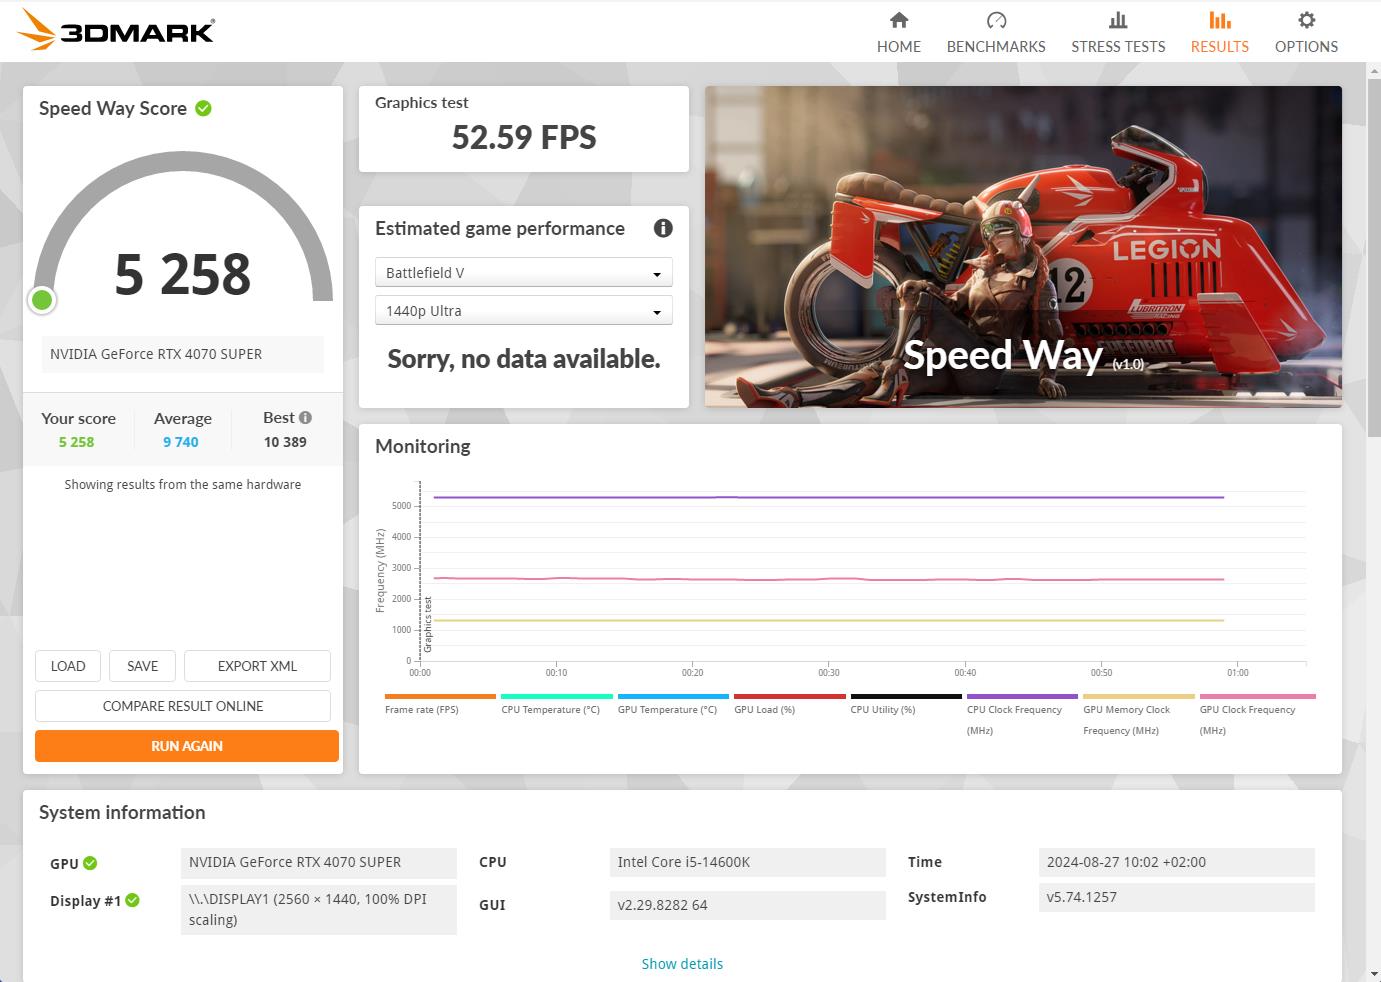Open the 1440p Ultra resolution dropdown
This screenshot has width=1381, height=982.
(523, 311)
